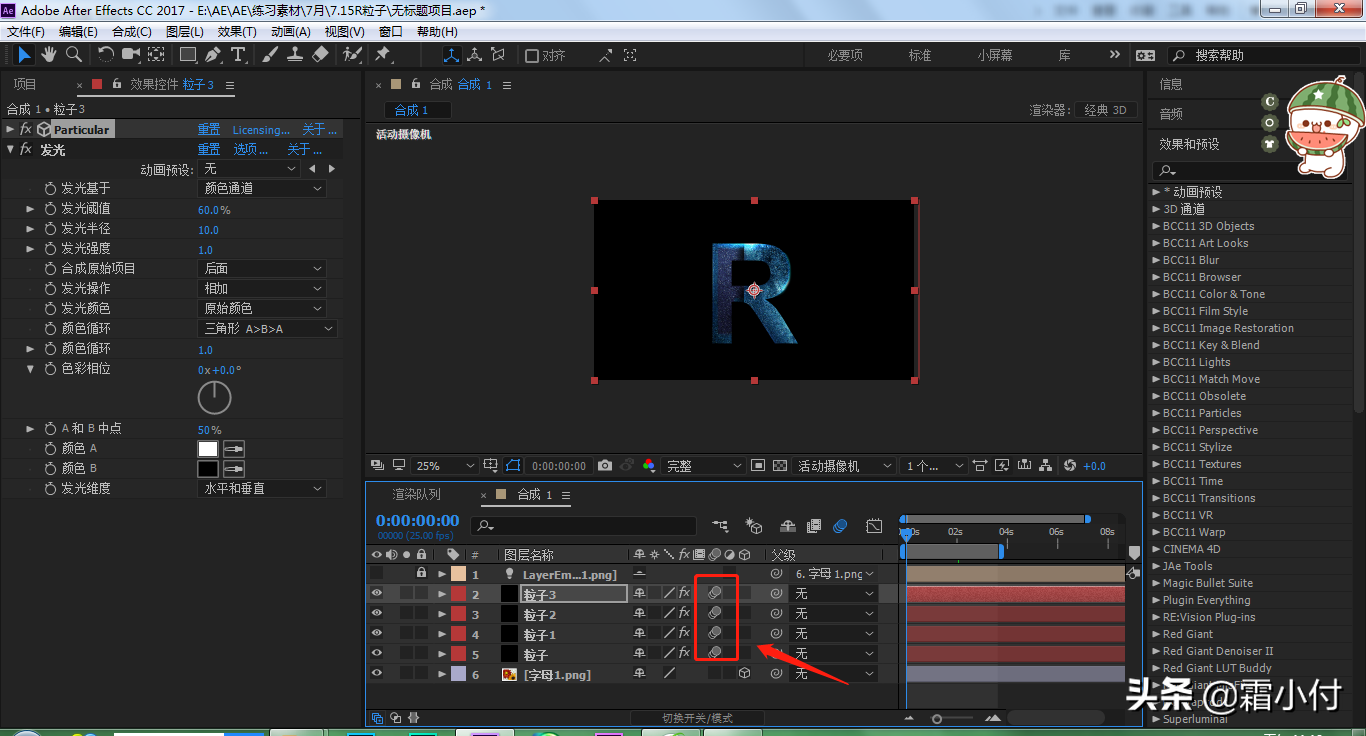Open the 发光基于 dropdown
The width and height of the screenshot is (1366, 736).
(x=263, y=188)
